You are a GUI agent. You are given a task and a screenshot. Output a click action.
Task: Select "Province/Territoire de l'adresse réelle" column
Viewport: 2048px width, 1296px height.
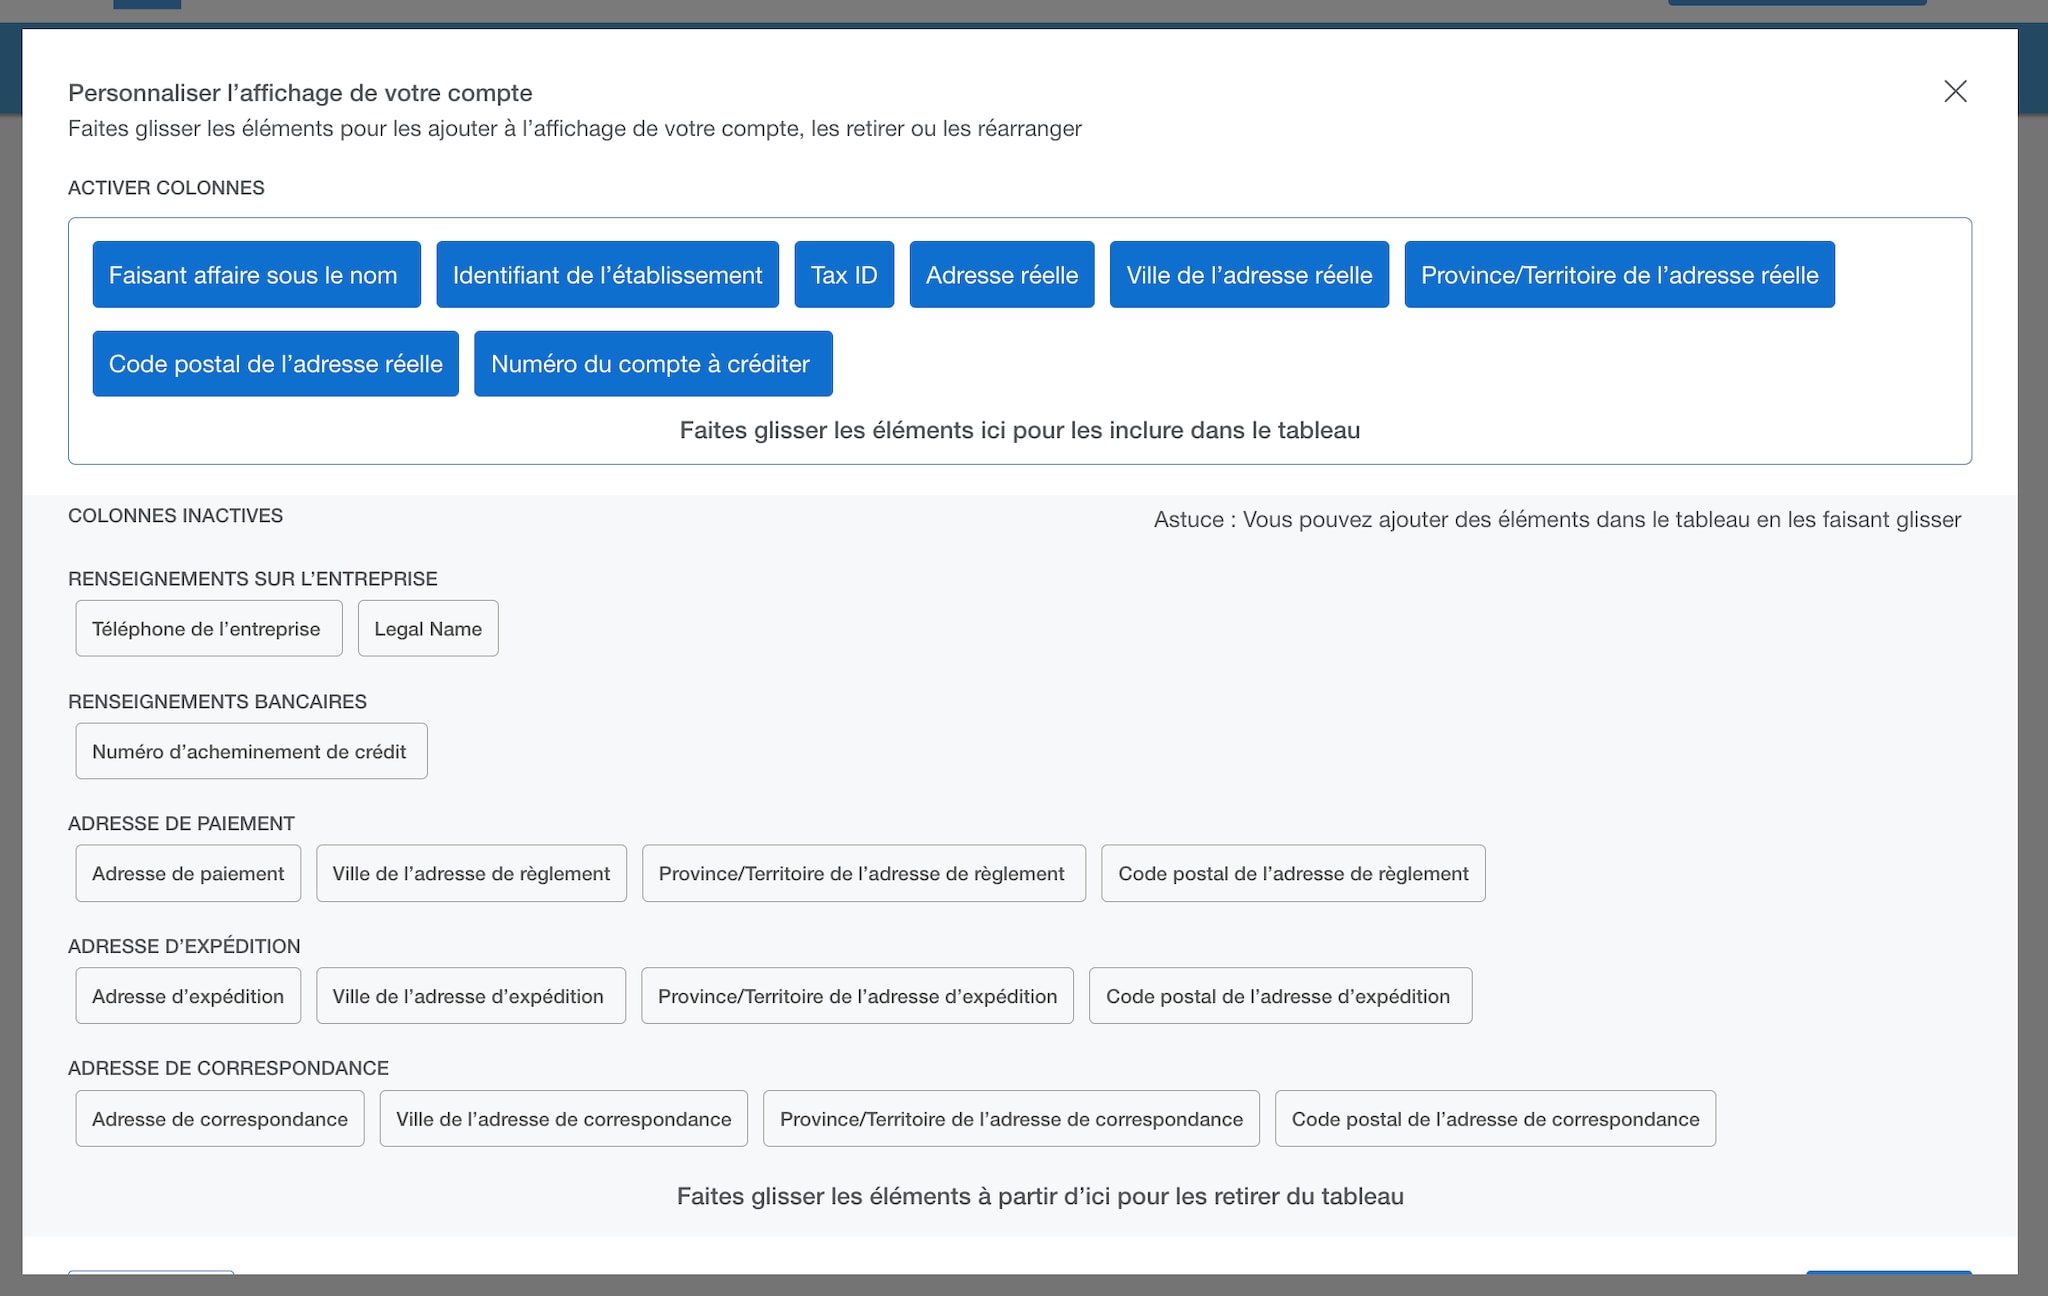click(1618, 274)
